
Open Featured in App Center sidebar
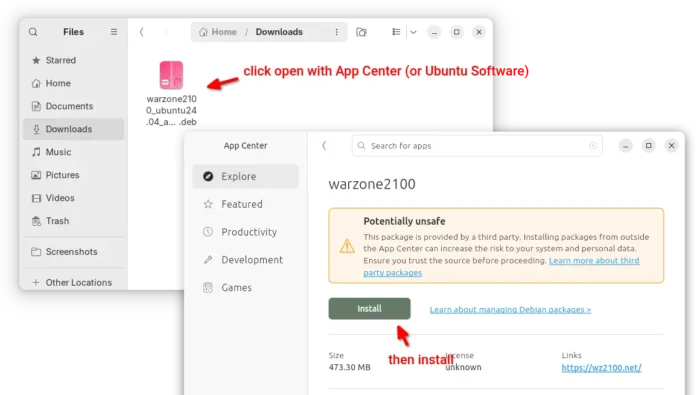[246, 204]
